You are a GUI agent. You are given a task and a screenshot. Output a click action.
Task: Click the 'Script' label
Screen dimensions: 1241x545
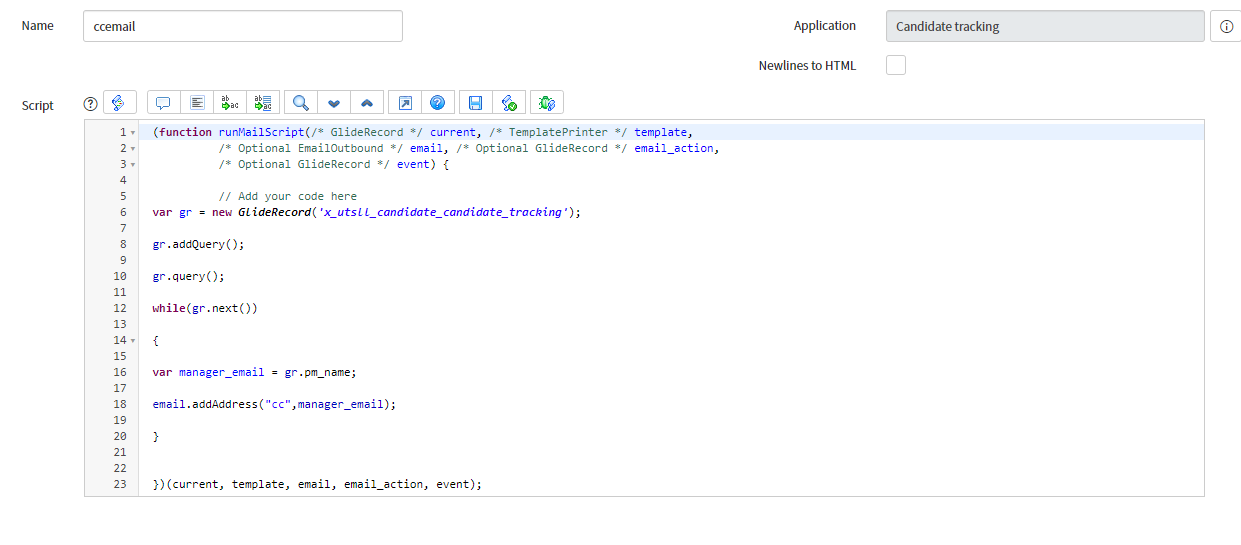[38, 105]
